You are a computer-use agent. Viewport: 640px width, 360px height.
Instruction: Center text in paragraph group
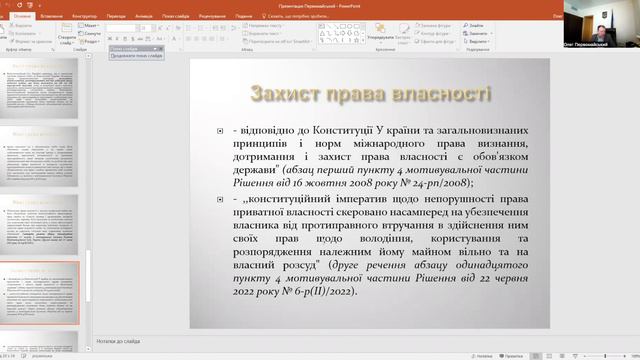[x=196, y=39]
